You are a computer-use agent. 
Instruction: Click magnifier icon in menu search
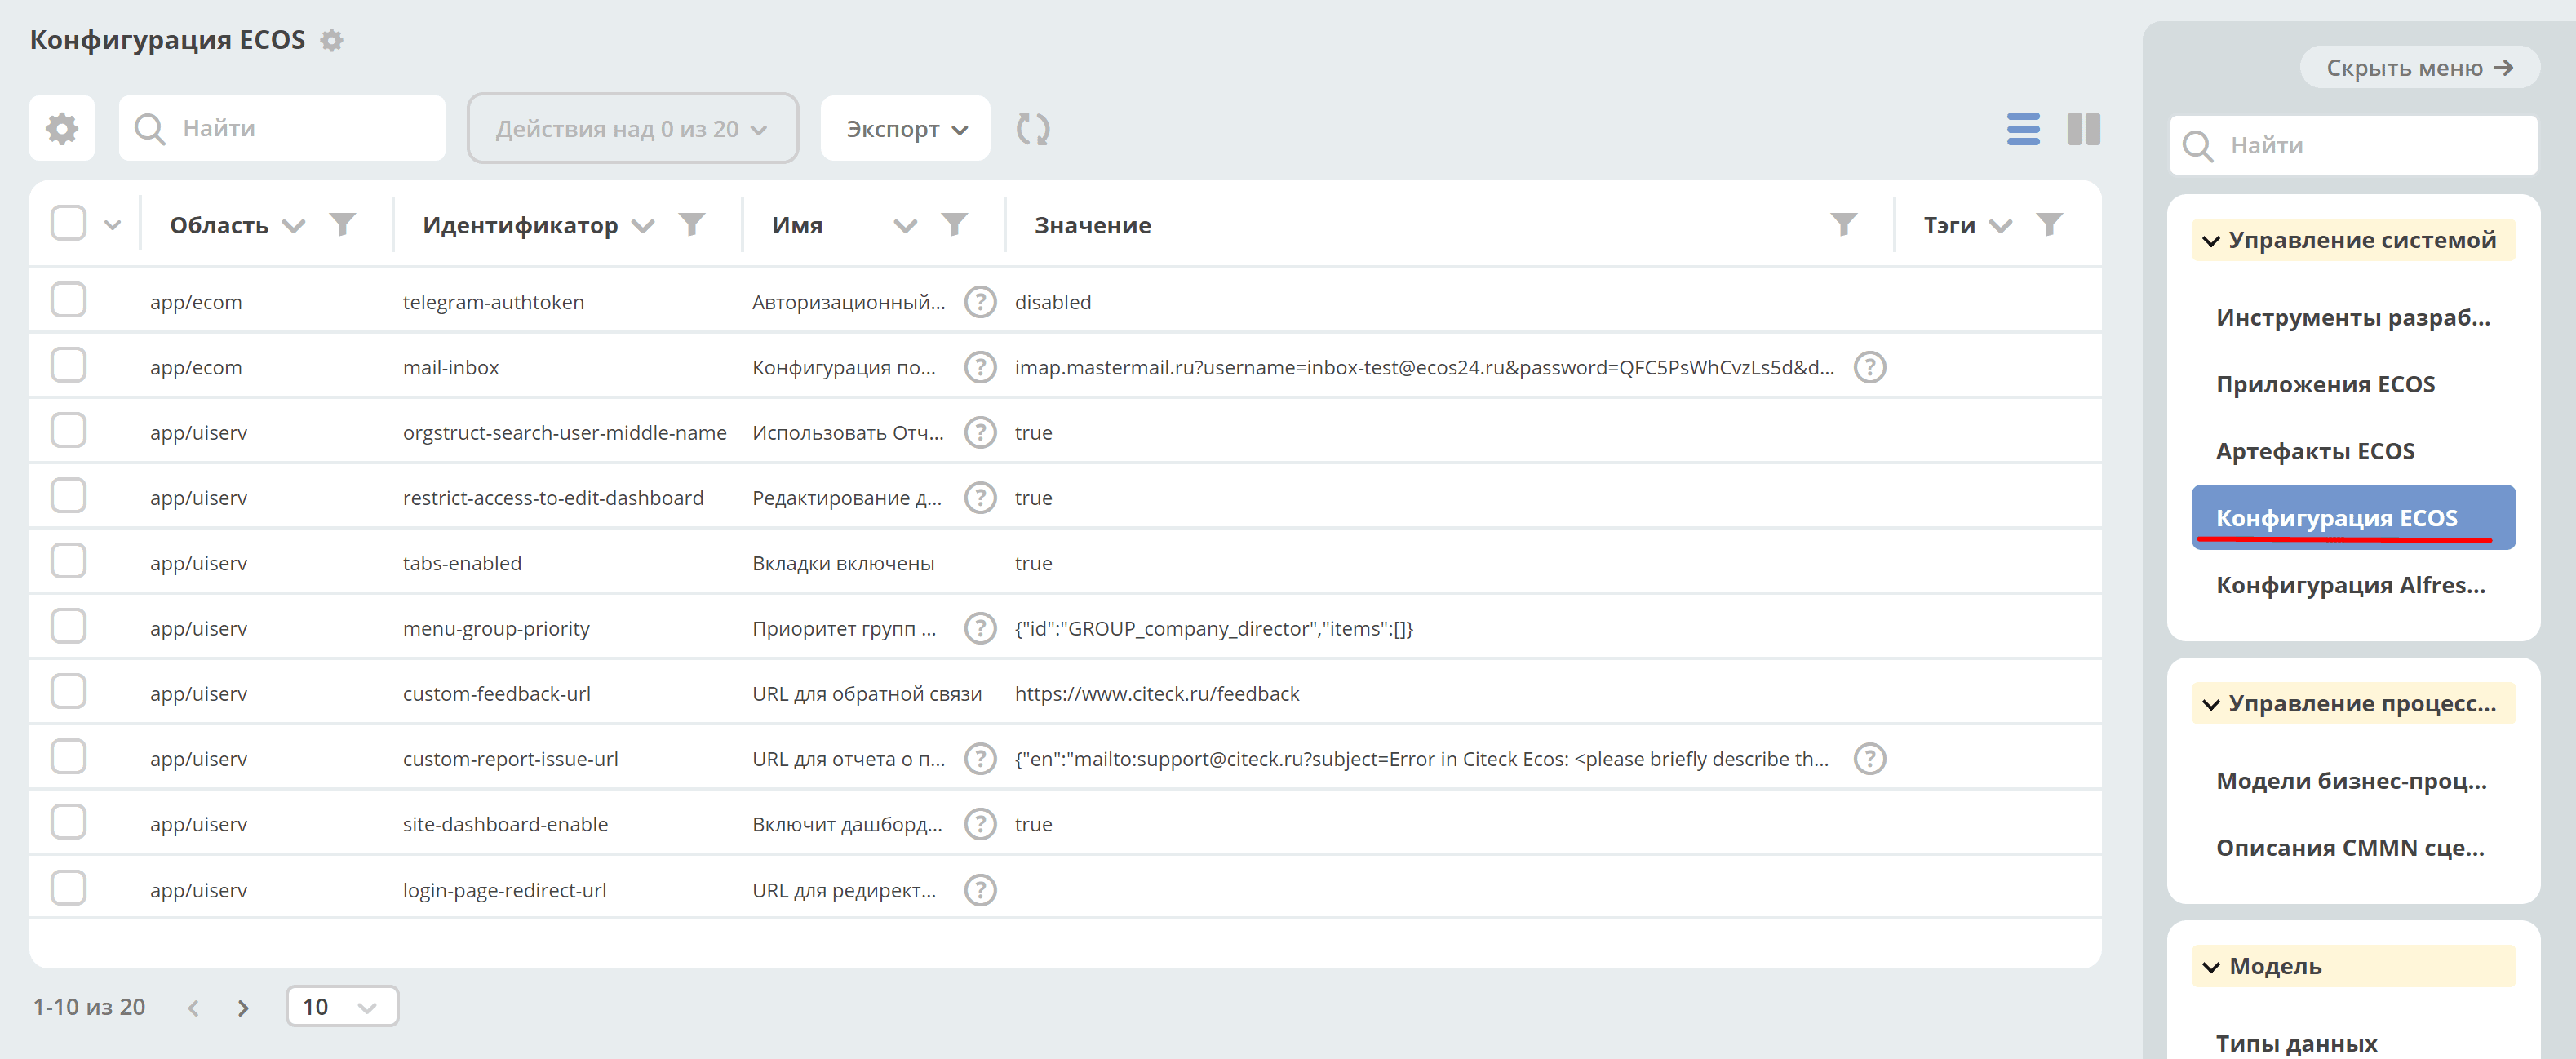2198,146
